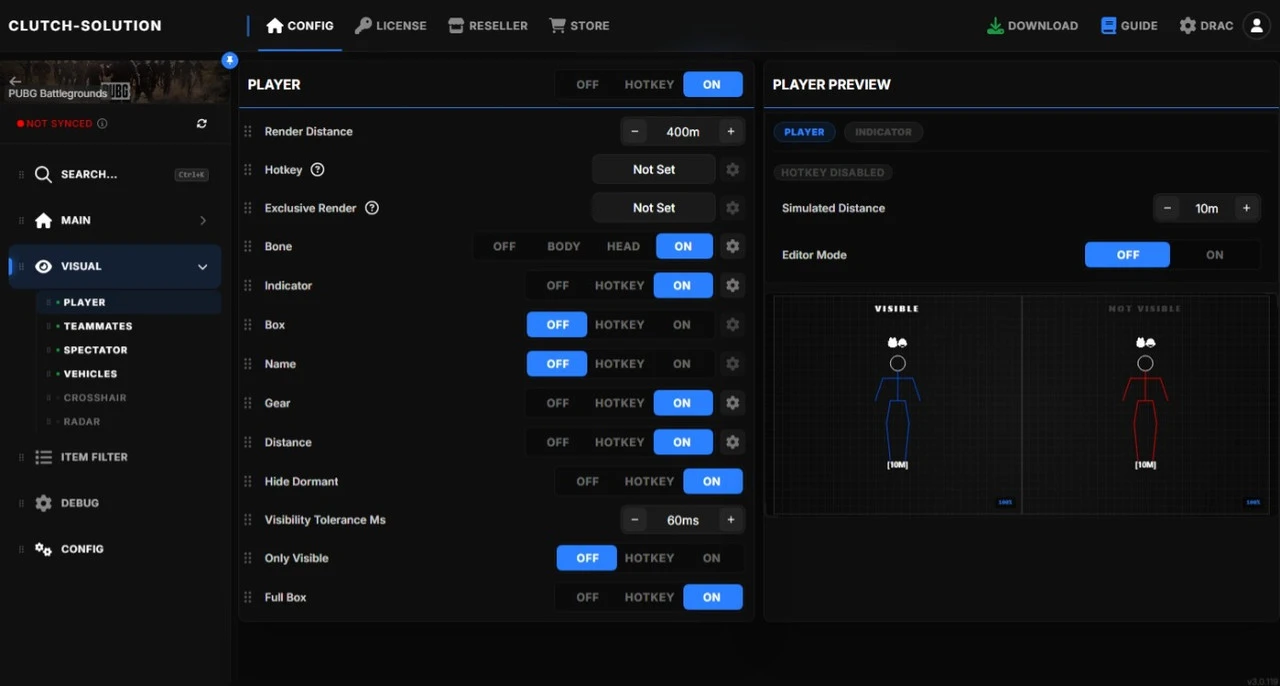Turn Full Box OFF
The image size is (1280, 686).
click(x=587, y=597)
